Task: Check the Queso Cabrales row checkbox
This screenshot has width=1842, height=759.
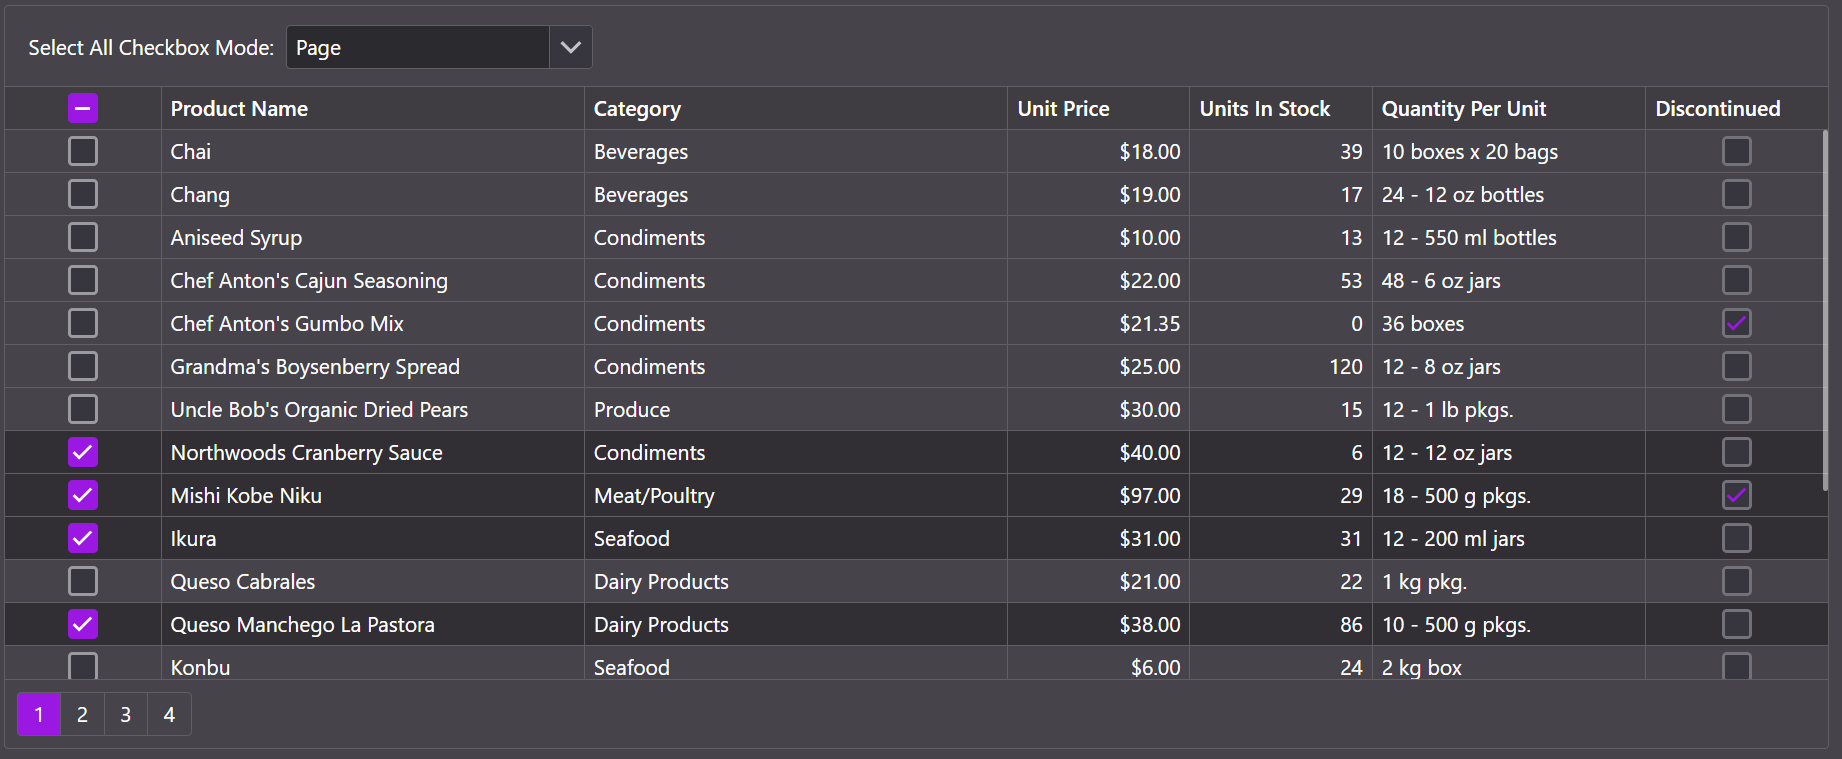Action: [83, 581]
